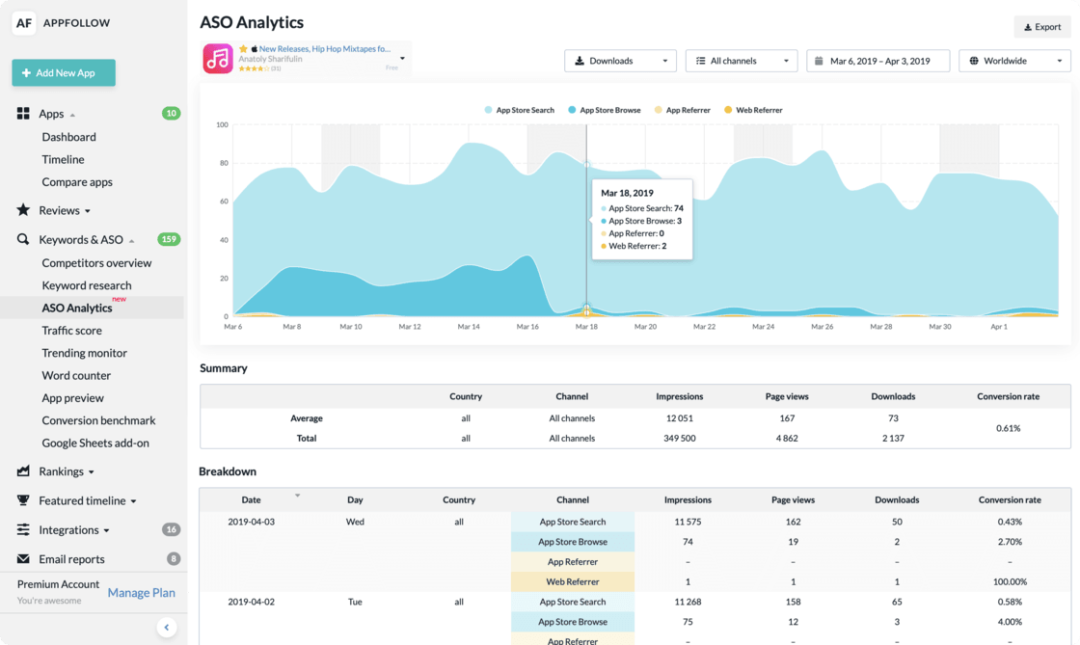Select Traffic score in sidebar menu
1080x645 pixels.
tap(71, 330)
